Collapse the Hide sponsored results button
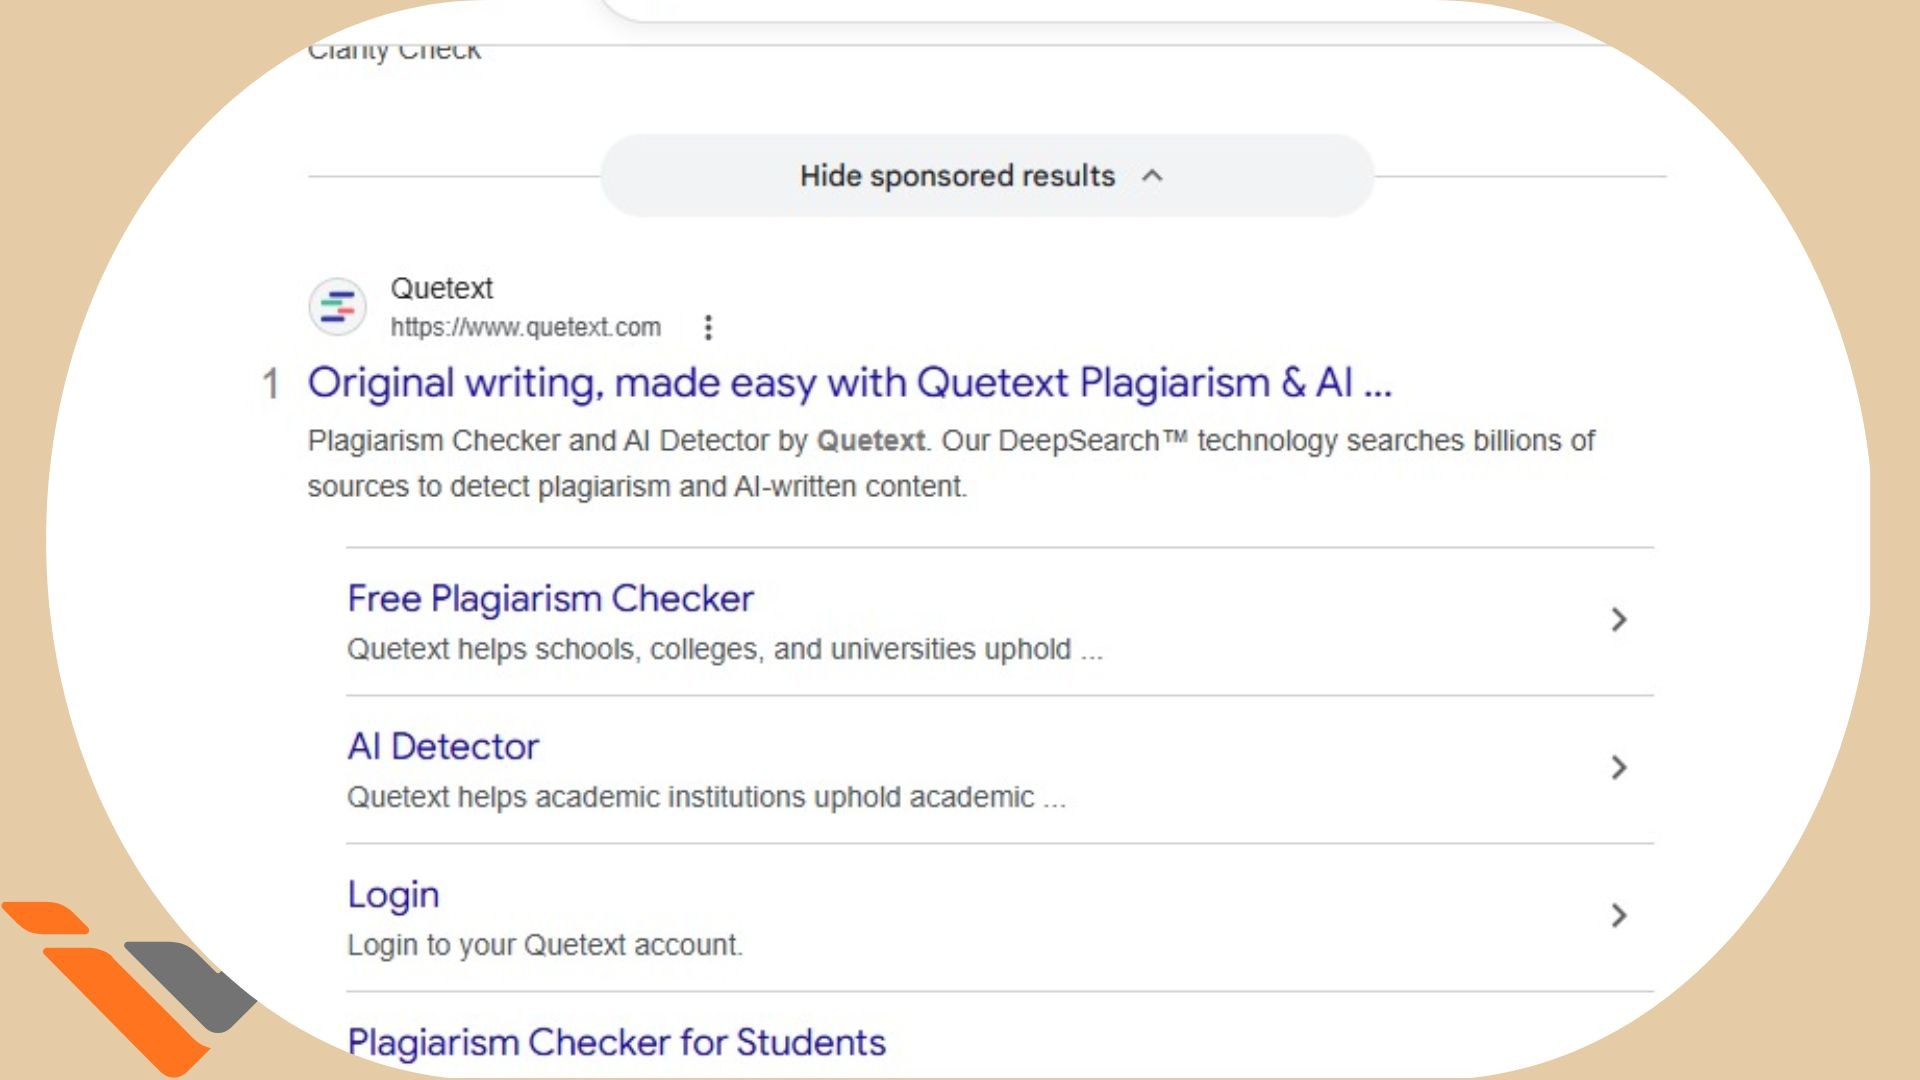1920x1080 pixels. click(x=956, y=176)
